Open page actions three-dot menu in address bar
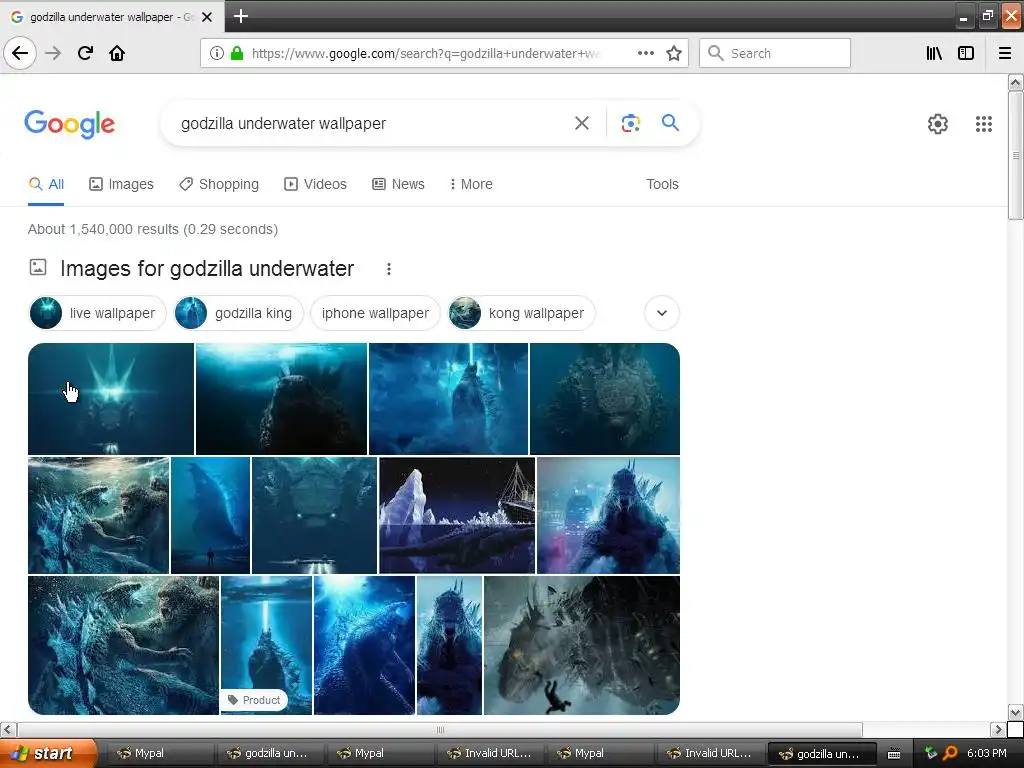 pos(645,53)
